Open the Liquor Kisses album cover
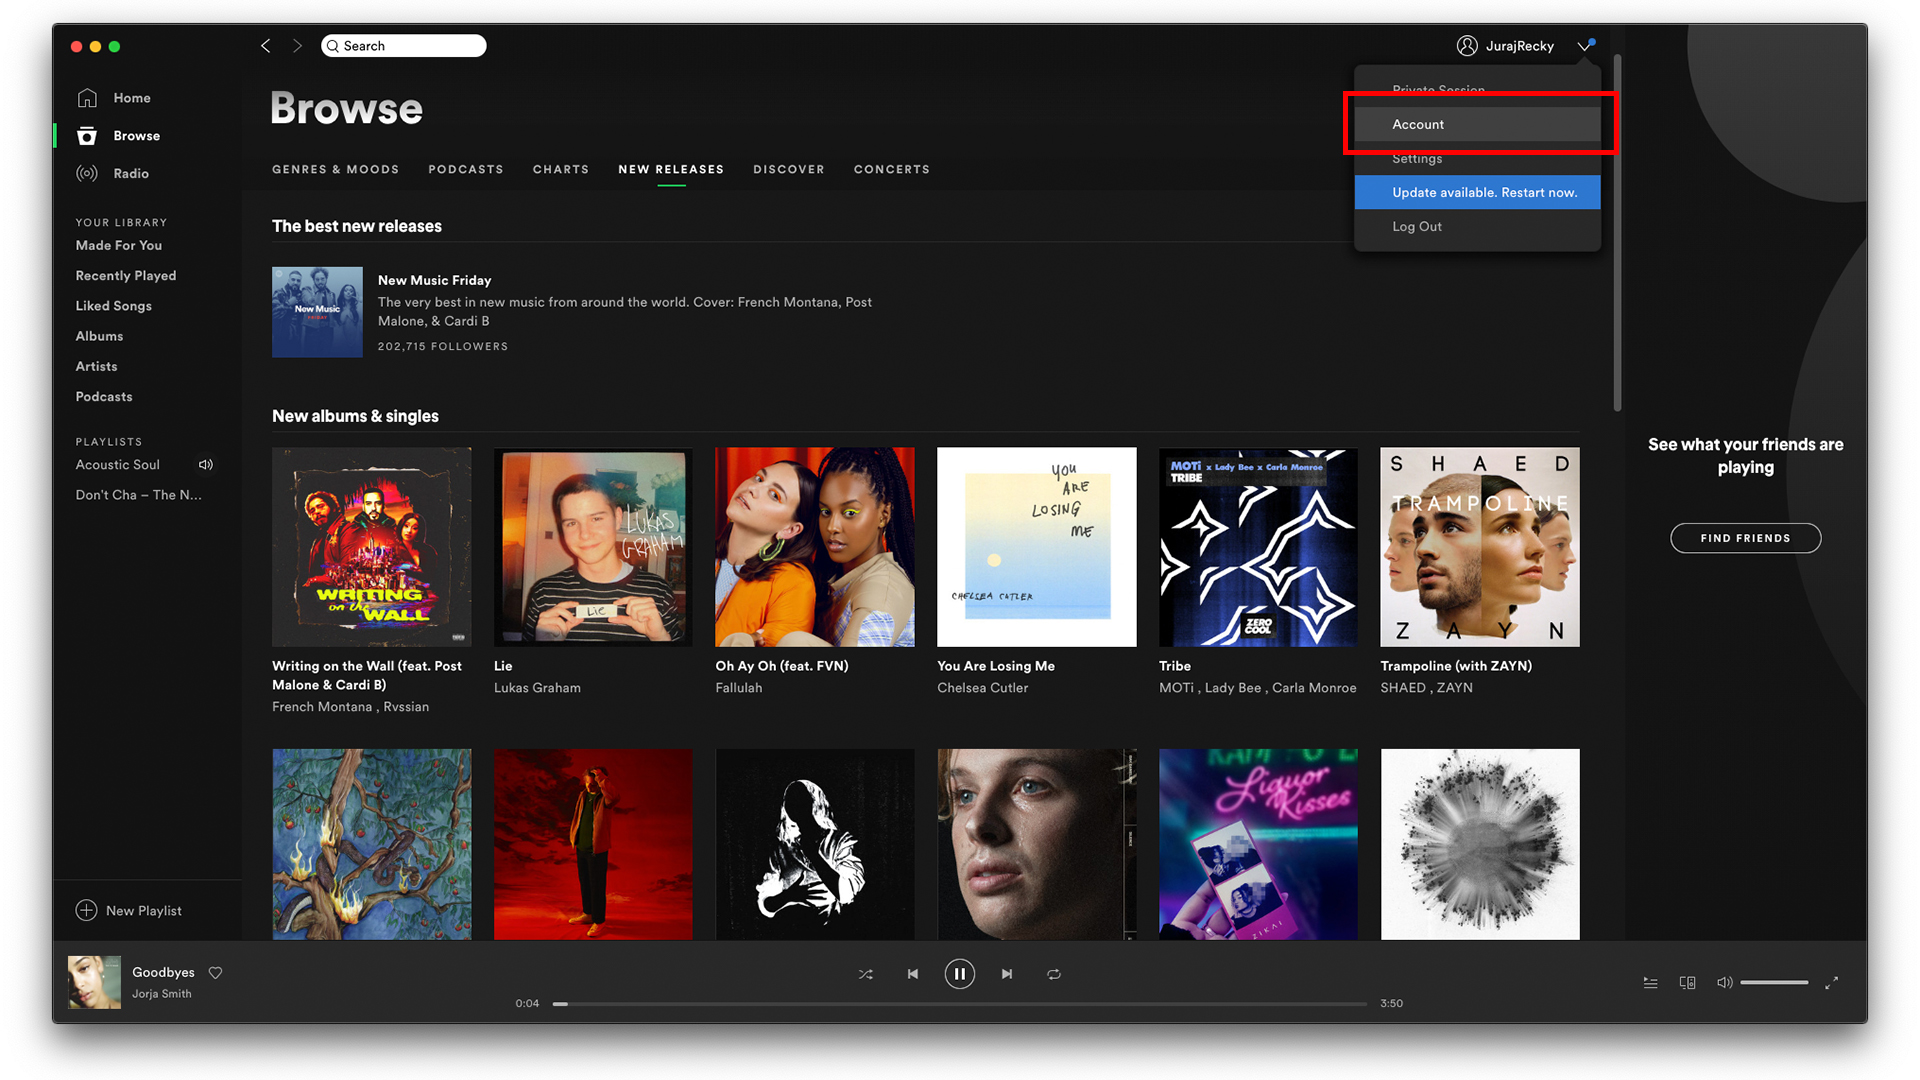 click(x=1258, y=844)
